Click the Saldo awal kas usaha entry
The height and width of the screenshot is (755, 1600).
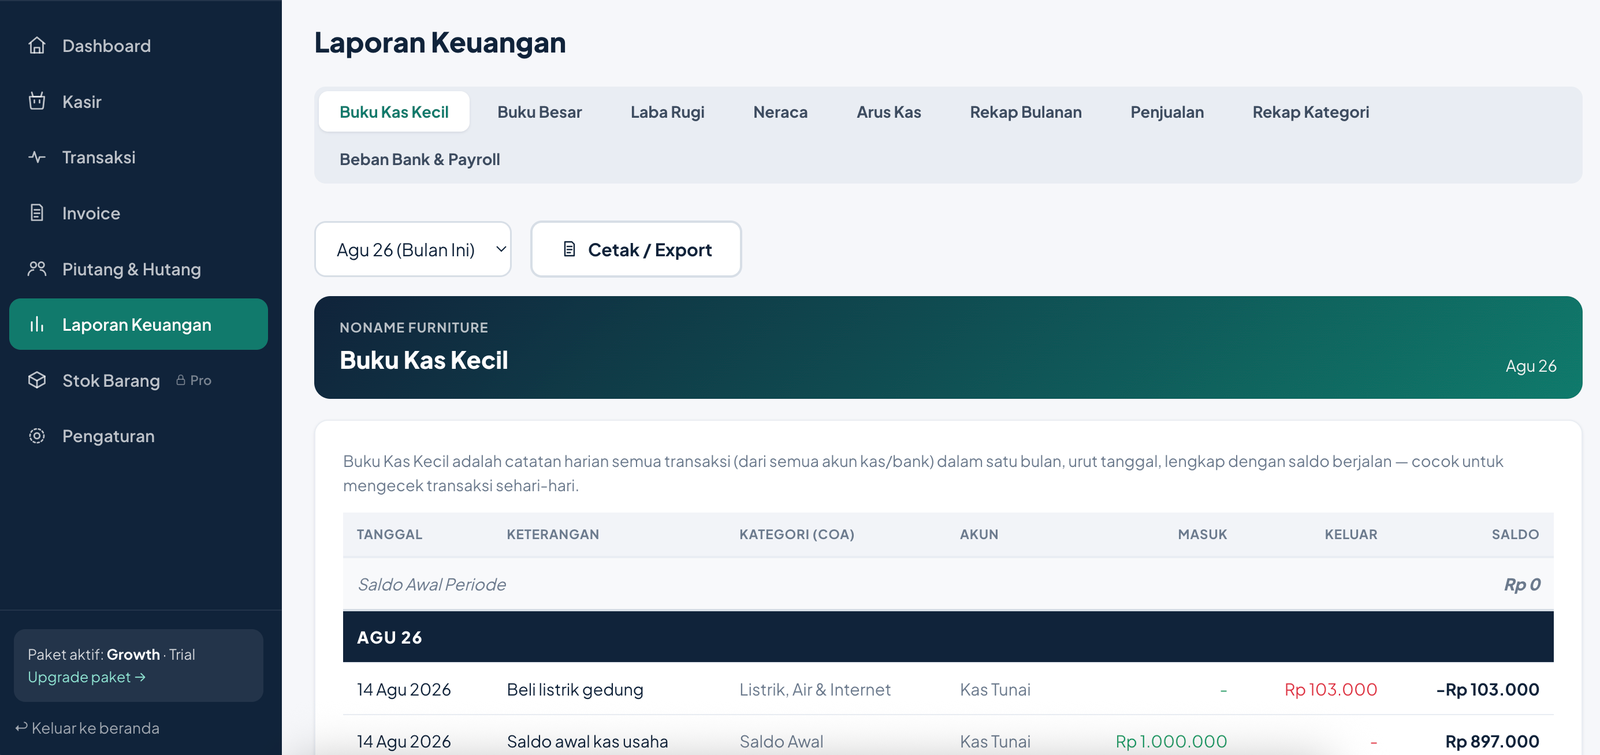(x=587, y=741)
